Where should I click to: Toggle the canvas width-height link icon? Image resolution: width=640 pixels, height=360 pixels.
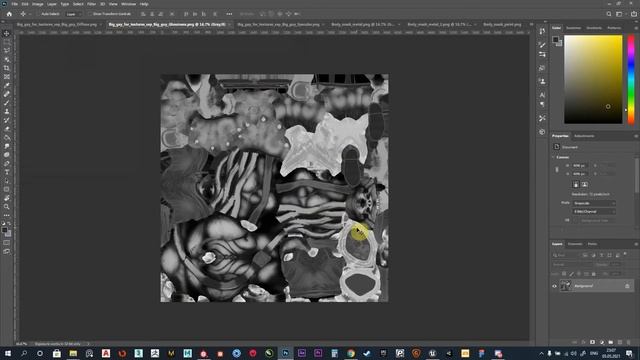coord(557,169)
